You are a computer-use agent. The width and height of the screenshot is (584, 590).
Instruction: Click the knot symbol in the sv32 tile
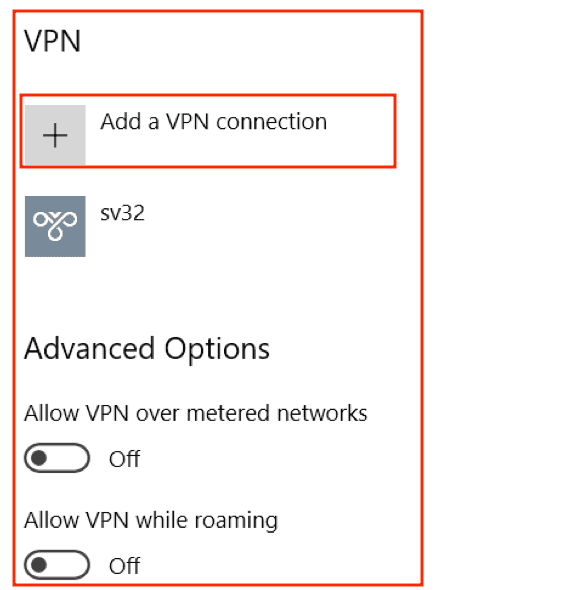click(55, 225)
